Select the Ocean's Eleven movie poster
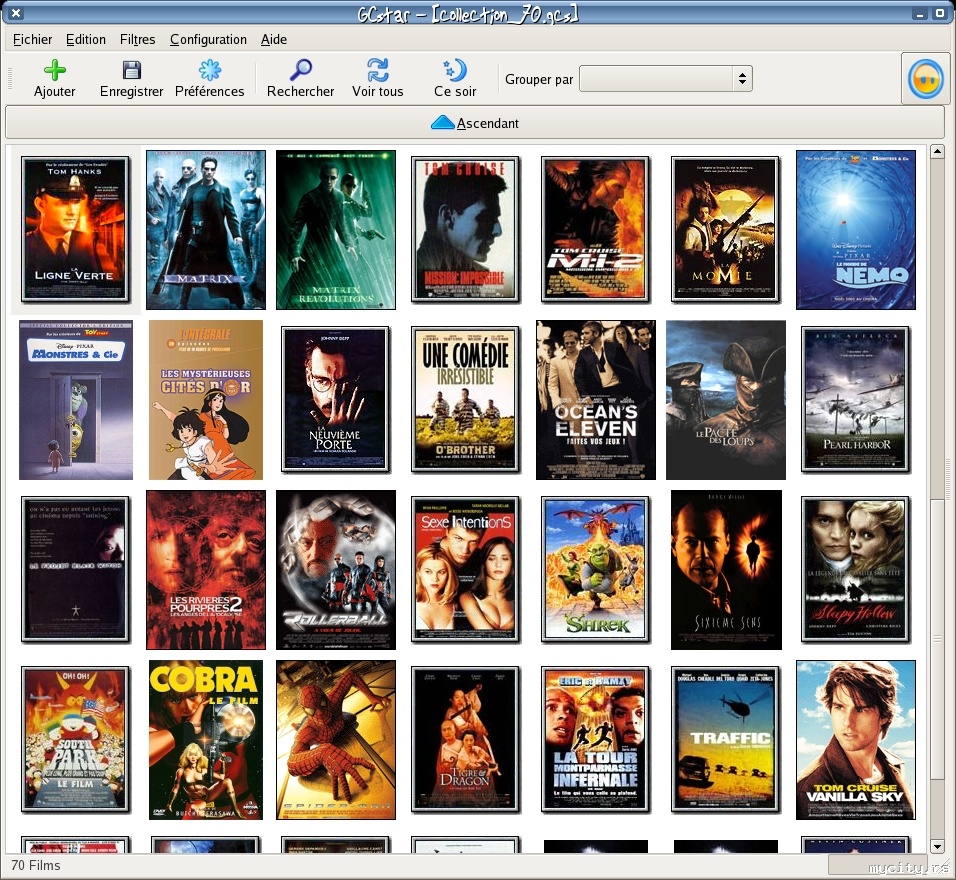The width and height of the screenshot is (956, 880). click(596, 400)
